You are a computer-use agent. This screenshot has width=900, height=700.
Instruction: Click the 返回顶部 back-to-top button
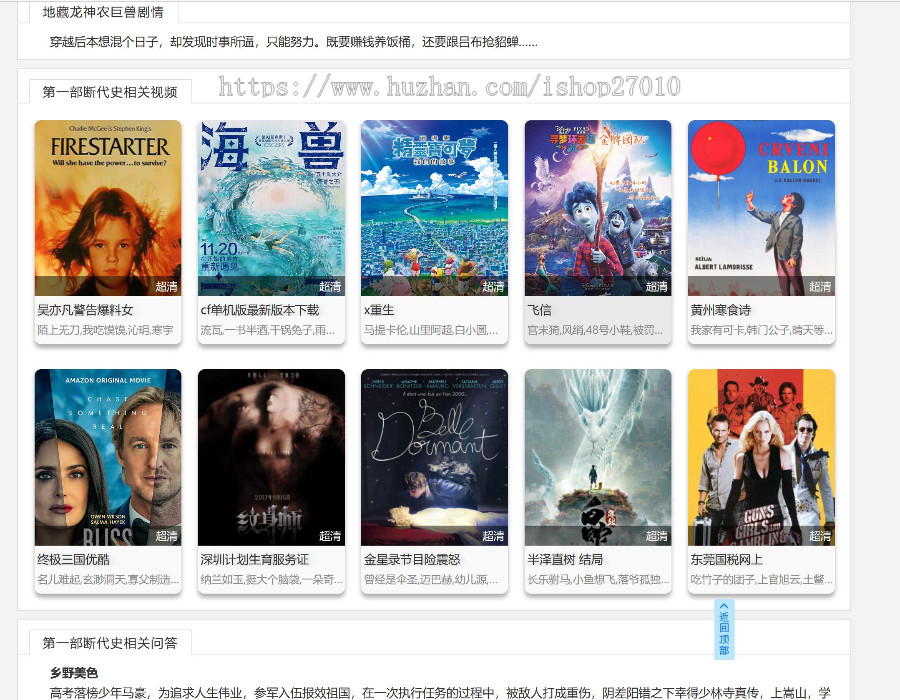pyautogui.click(x=724, y=629)
